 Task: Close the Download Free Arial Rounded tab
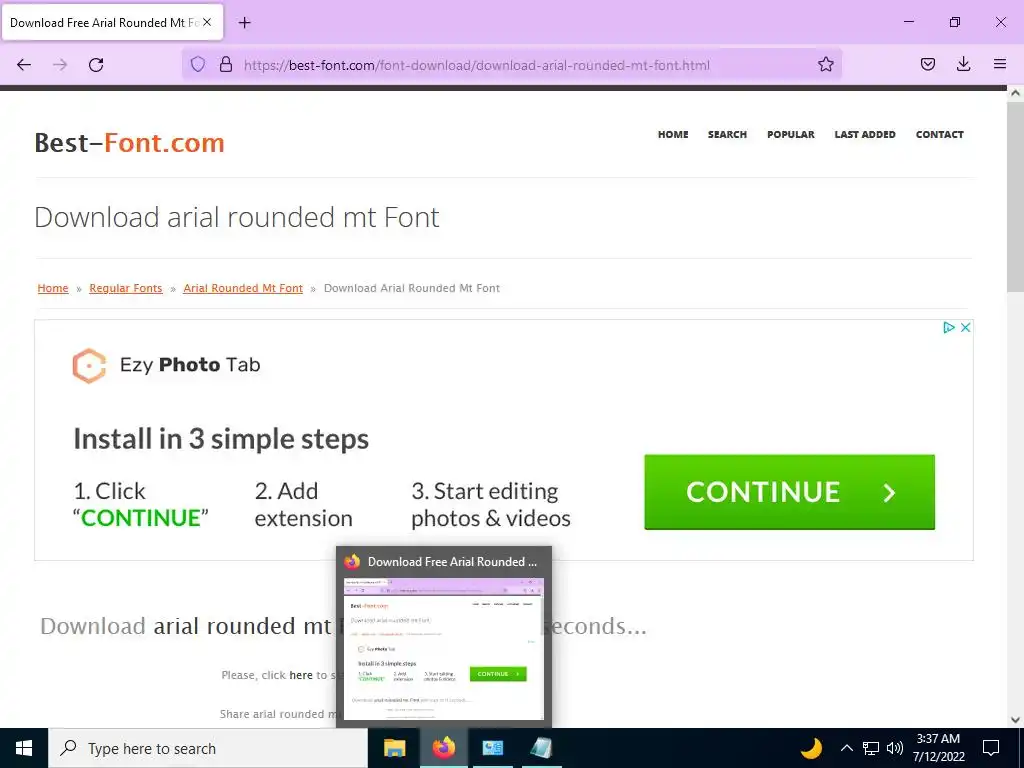point(207,22)
